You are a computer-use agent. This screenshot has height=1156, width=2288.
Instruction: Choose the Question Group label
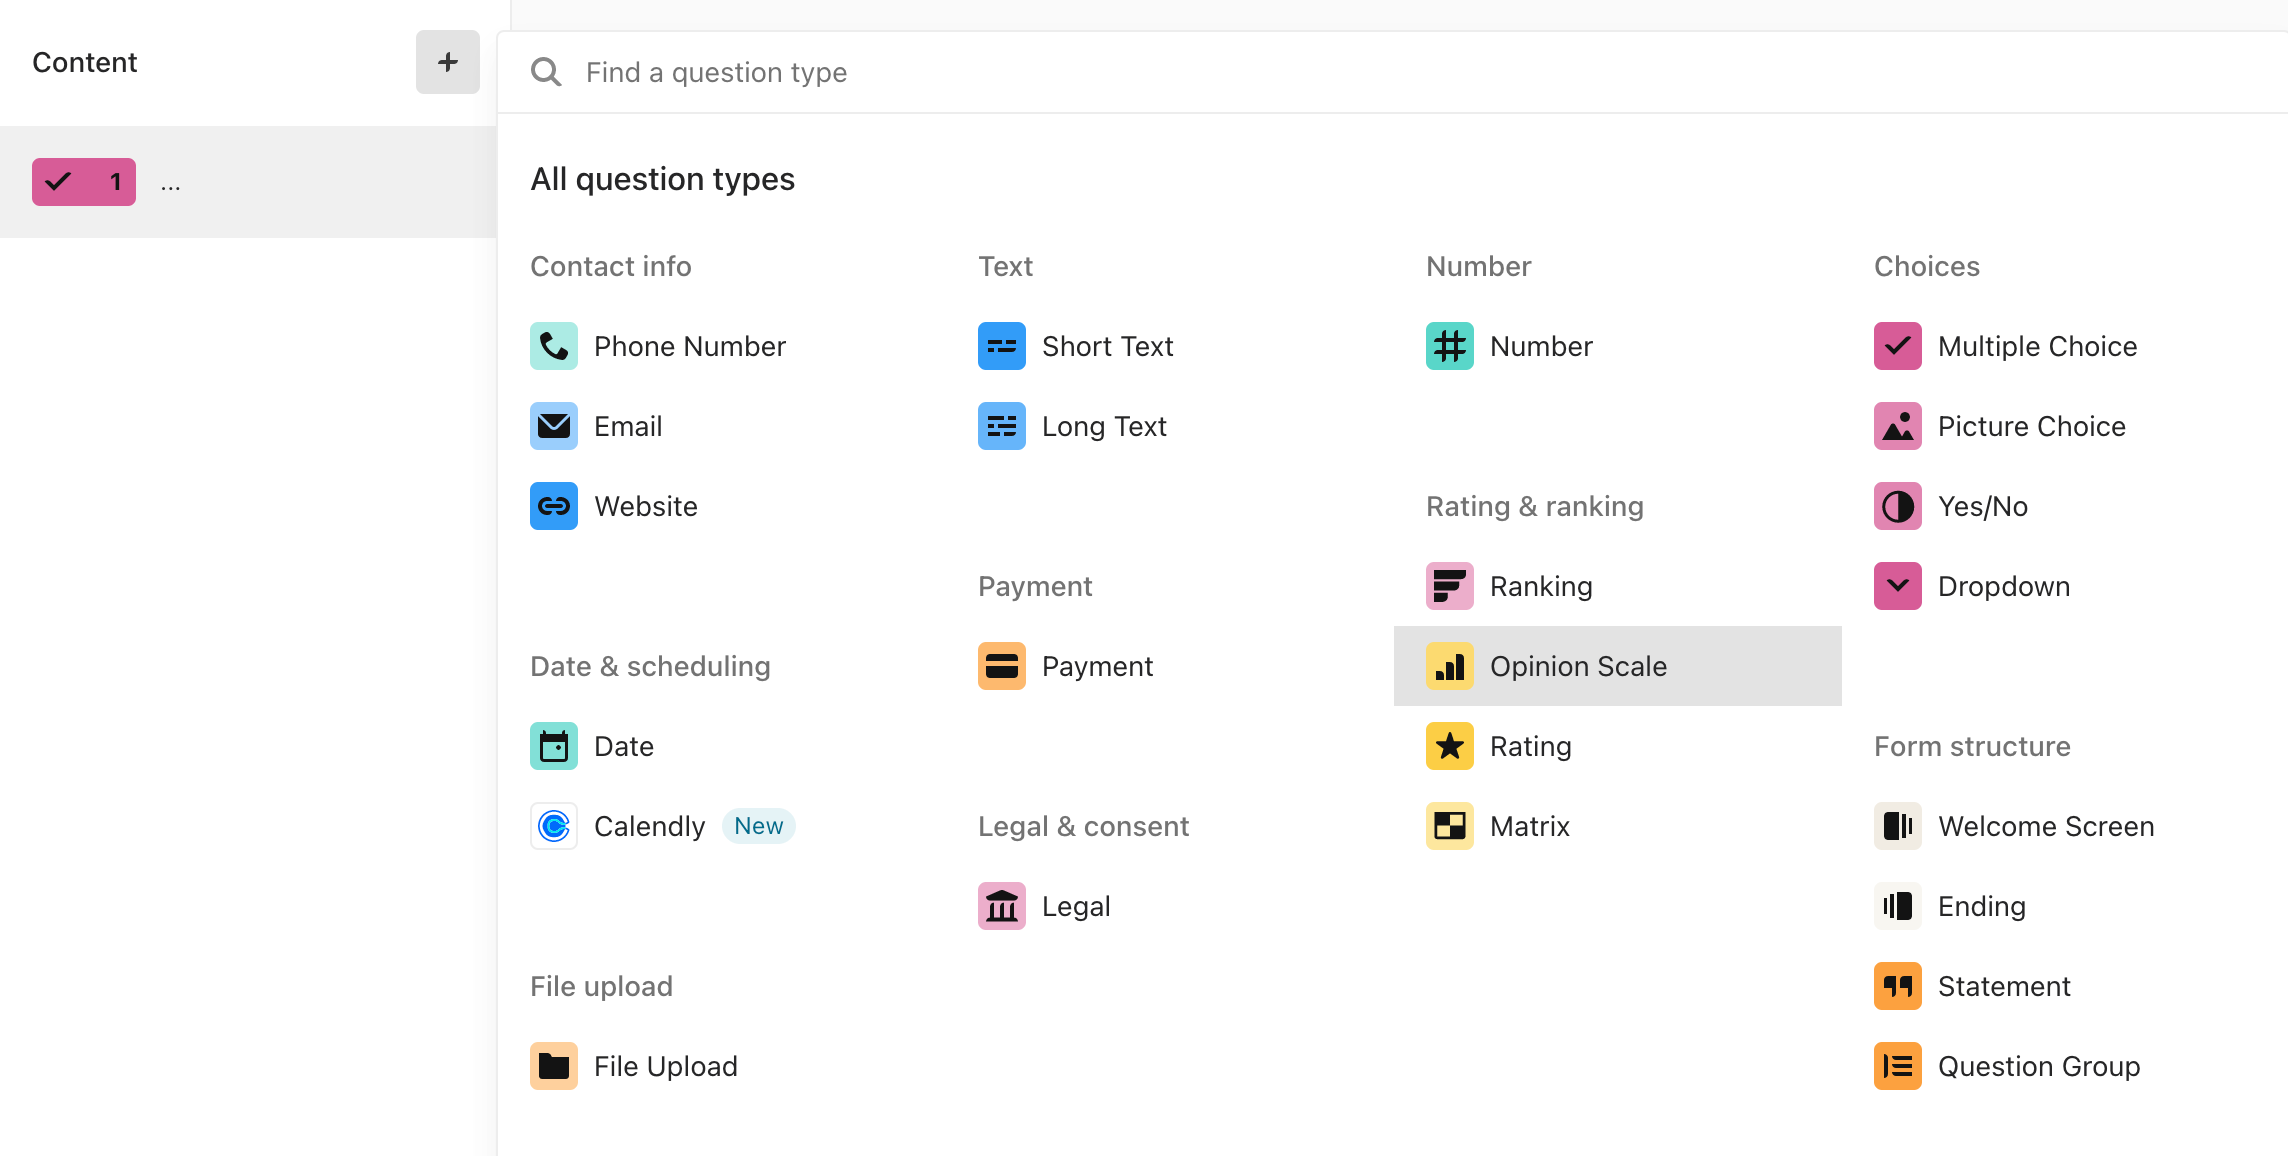(x=2039, y=1066)
